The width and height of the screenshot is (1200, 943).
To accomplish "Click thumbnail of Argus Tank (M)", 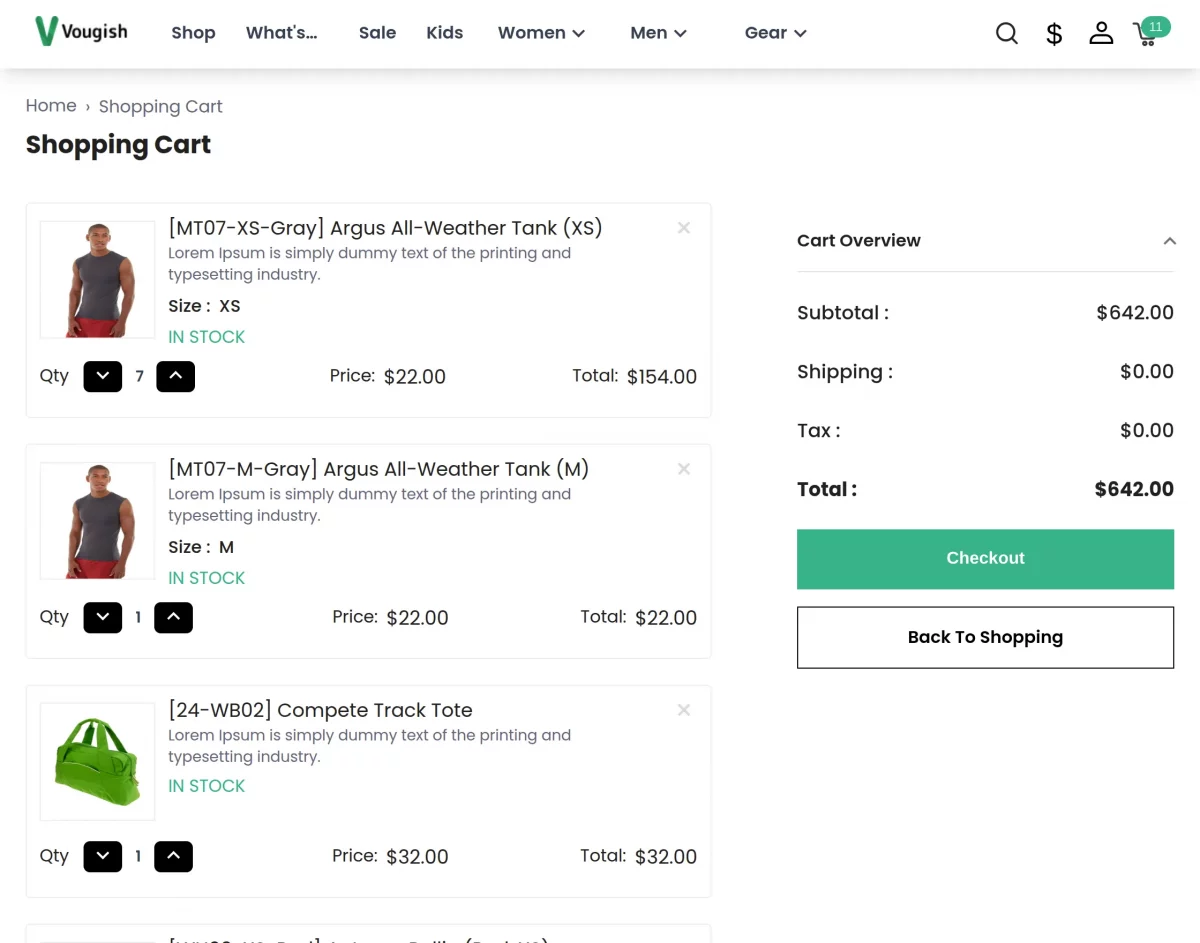I will click(97, 521).
